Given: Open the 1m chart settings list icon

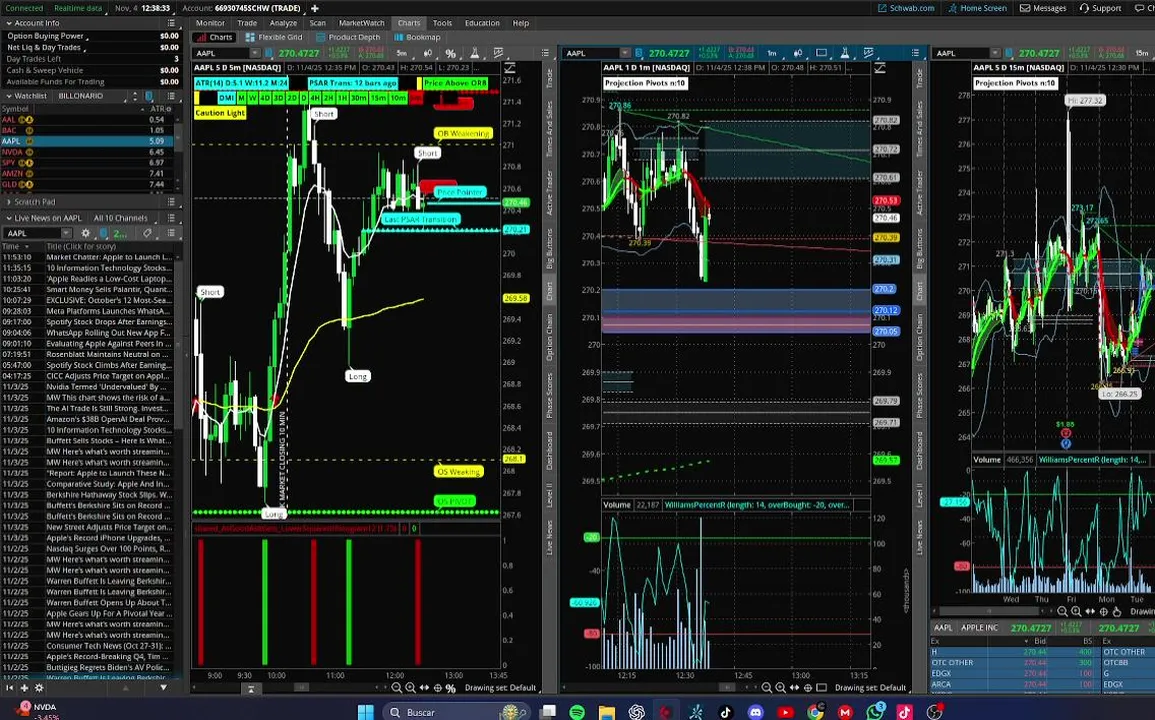Looking at the screenshot, I should pyautogui.click(x=916, y=53).
